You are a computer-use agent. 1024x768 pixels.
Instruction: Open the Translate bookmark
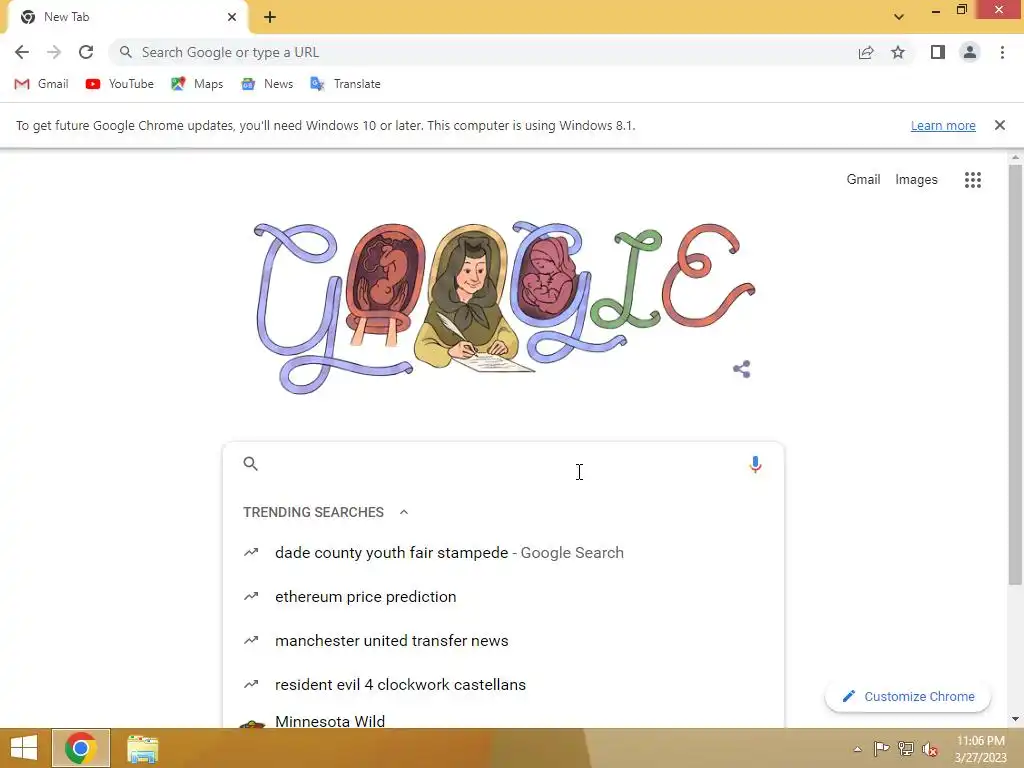click(x=345, y=84)
